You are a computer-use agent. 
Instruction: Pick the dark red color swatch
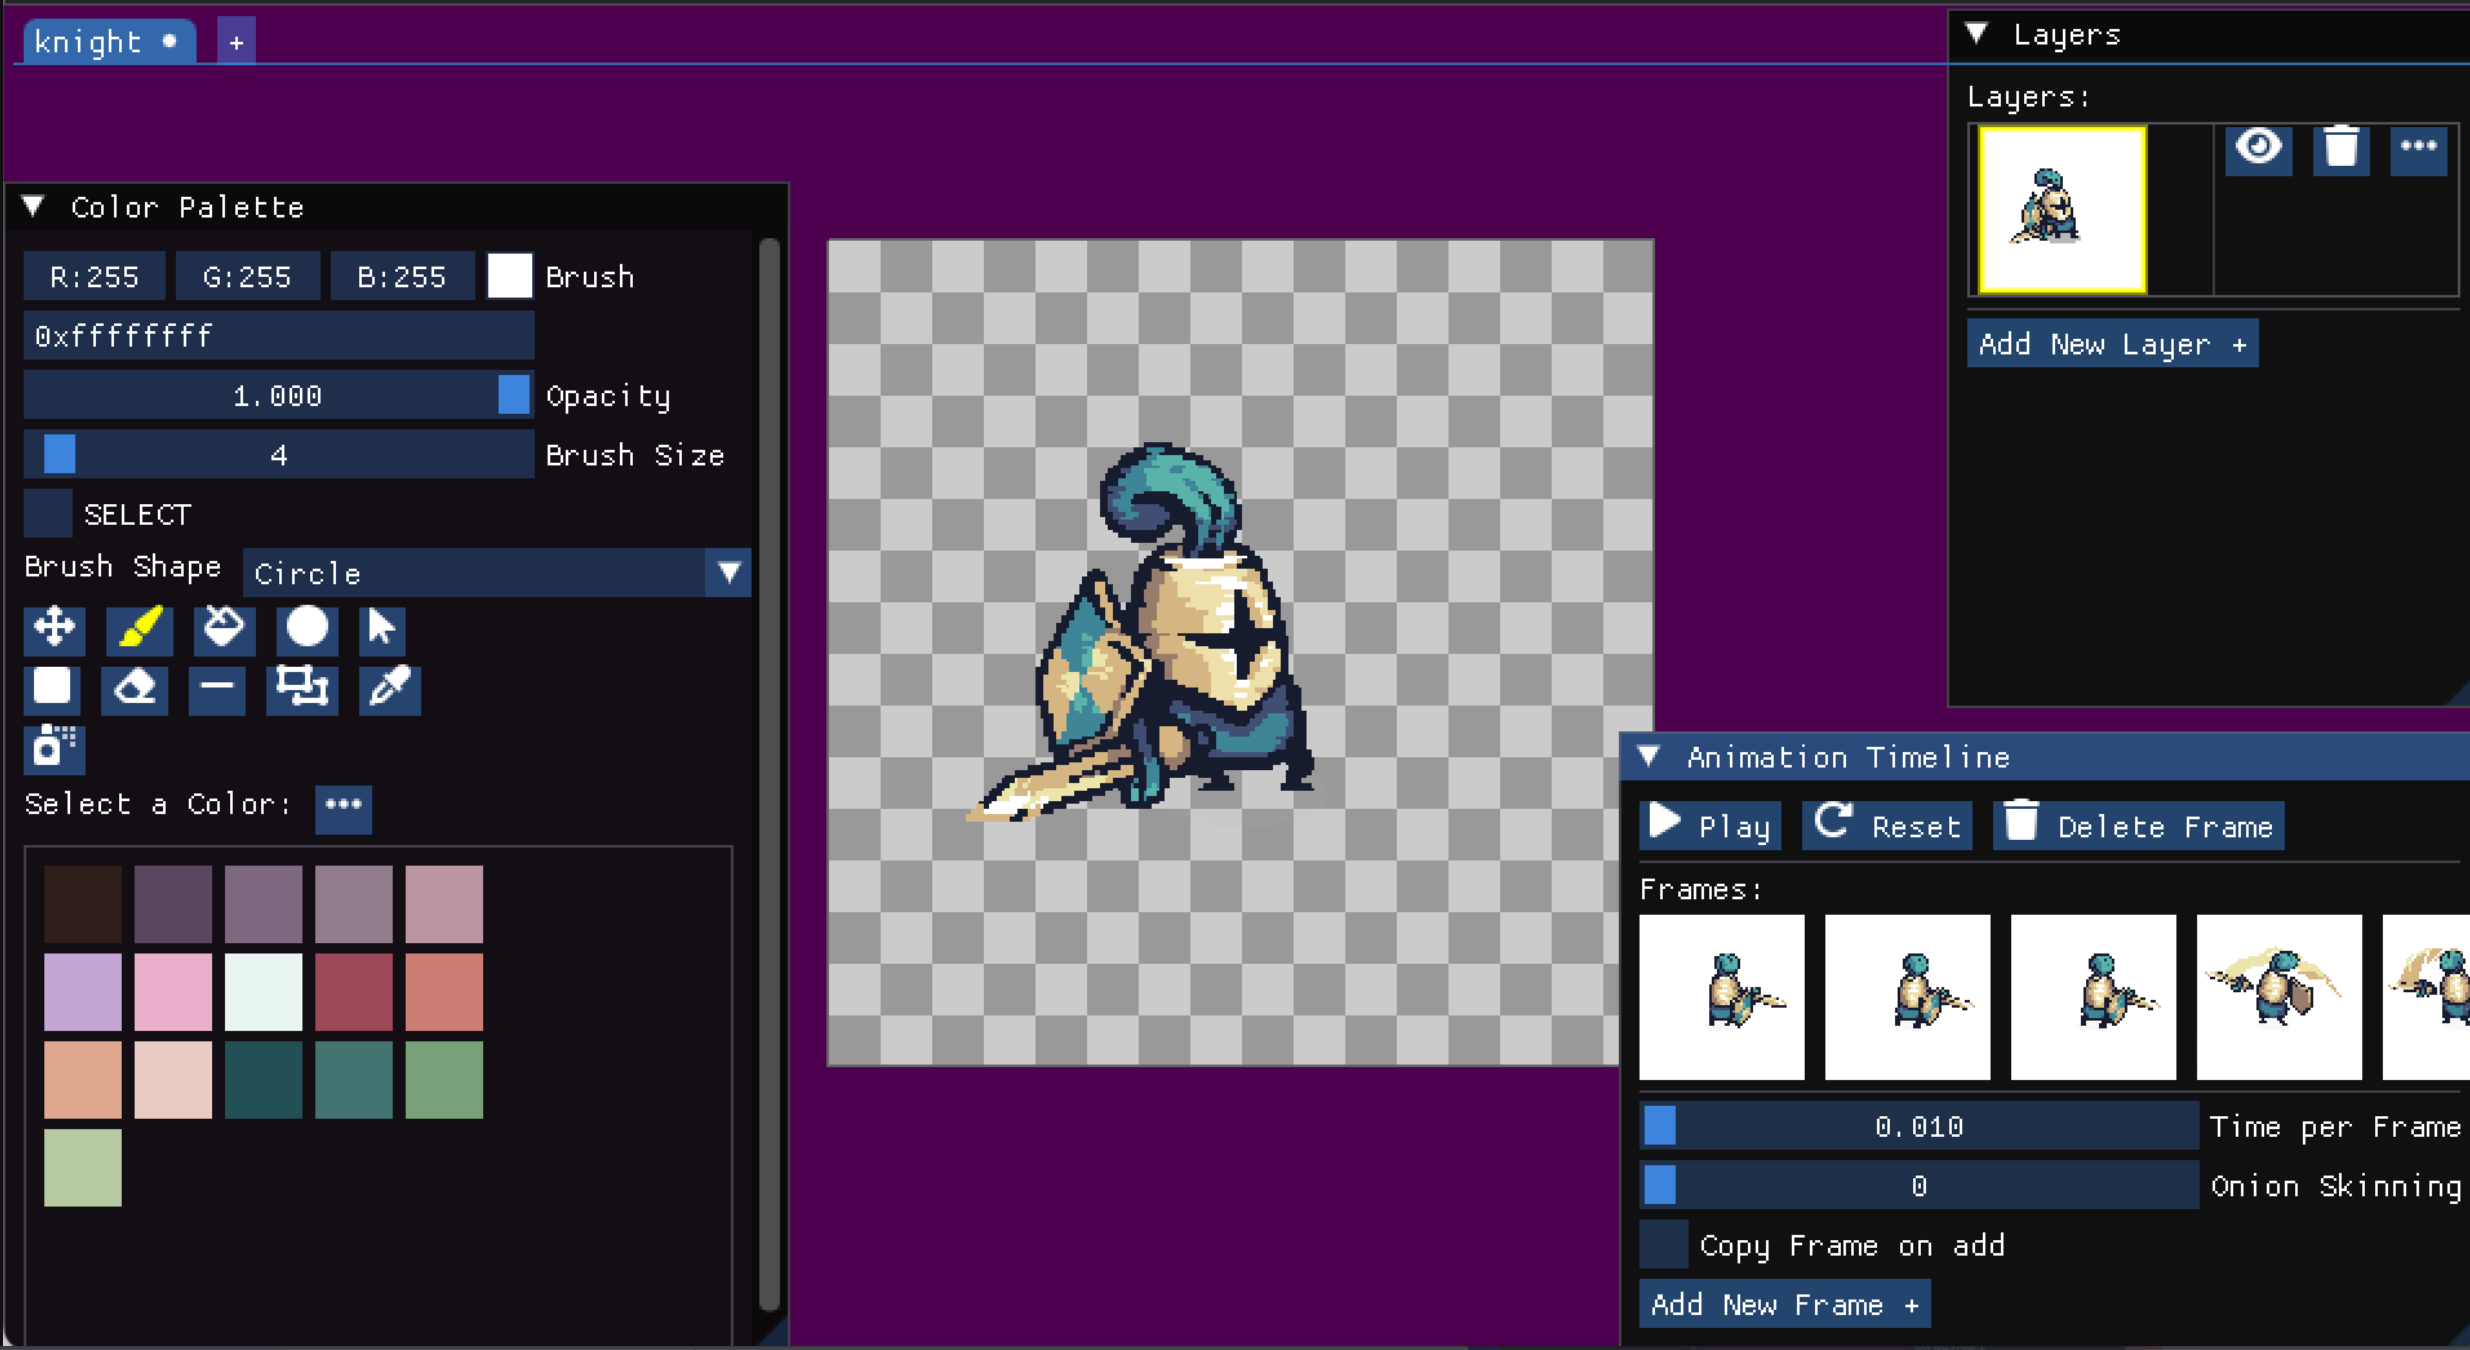point(354,992)
